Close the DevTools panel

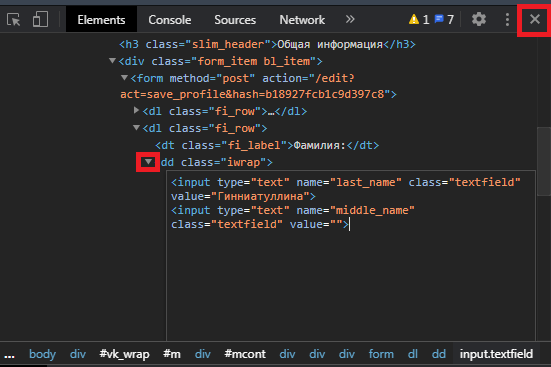[534, 19]
